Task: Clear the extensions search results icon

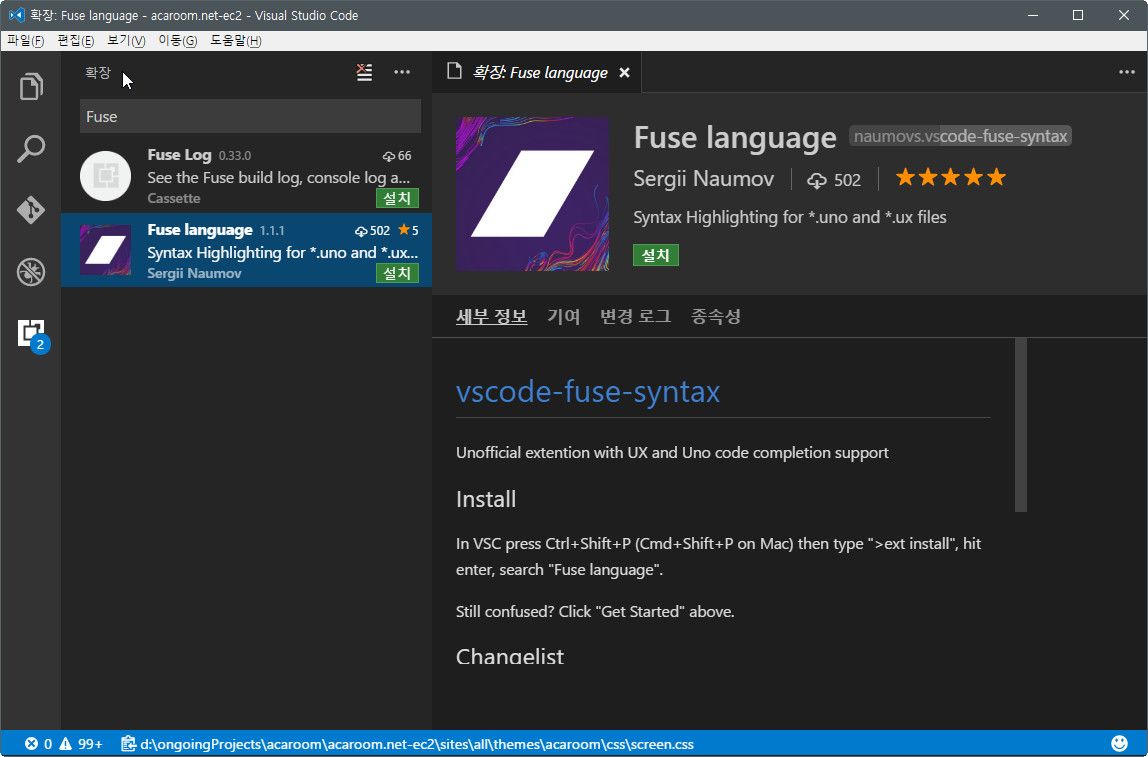Action: click(x=364, y=72)
